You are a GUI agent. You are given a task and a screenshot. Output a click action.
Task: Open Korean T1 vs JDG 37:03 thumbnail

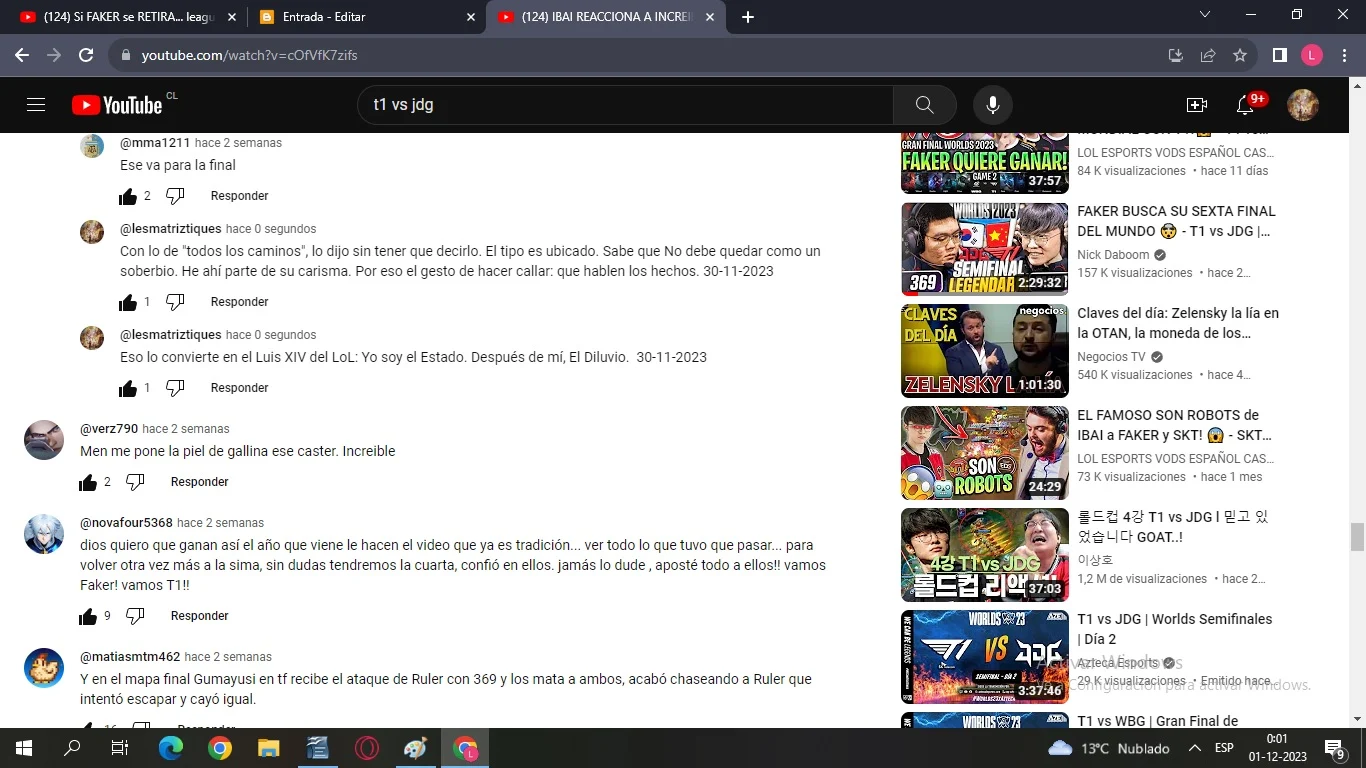tap(985, 555)
